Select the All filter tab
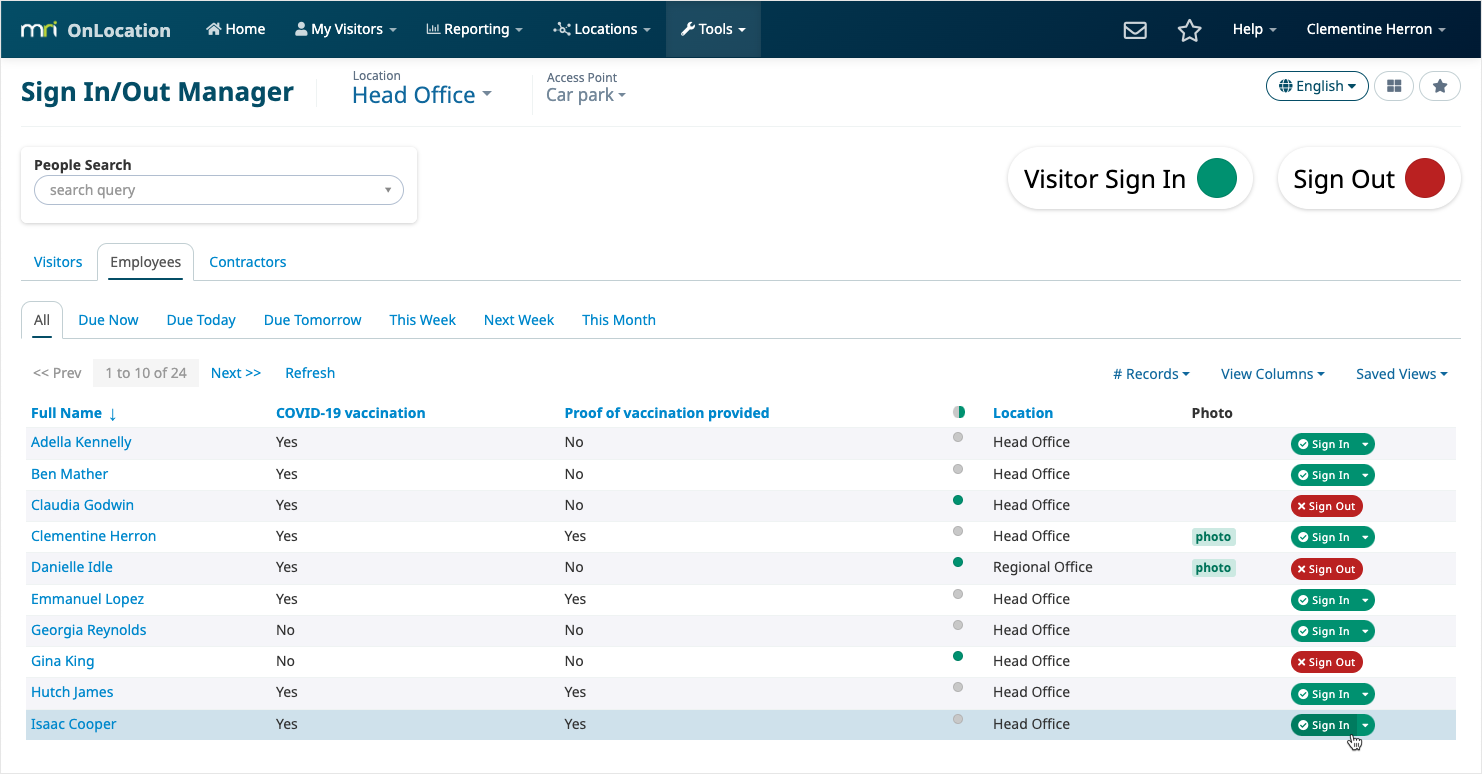This screenshot has height=774, width=1482. [x=42, y=320]
